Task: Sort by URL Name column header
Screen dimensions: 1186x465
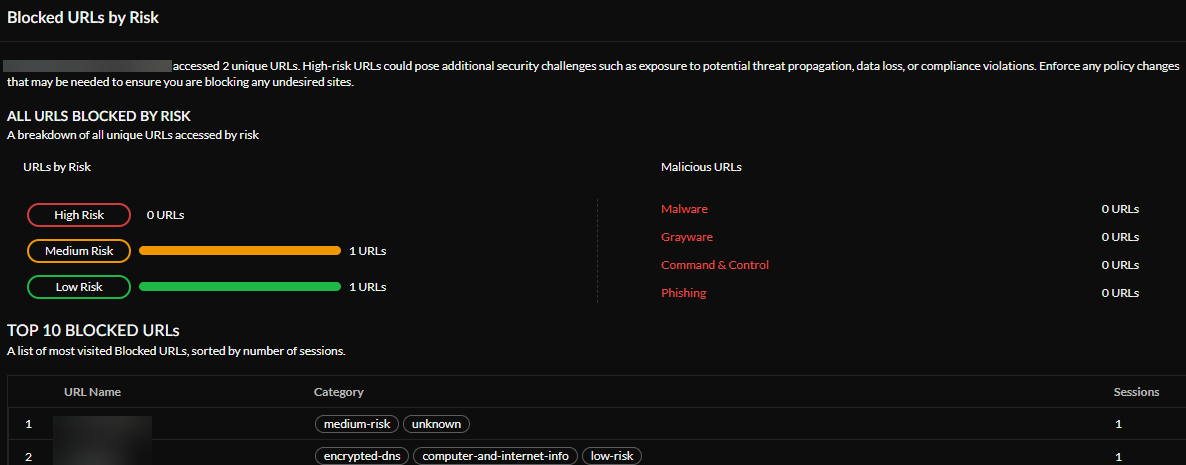Action: [x=92, y=392]
